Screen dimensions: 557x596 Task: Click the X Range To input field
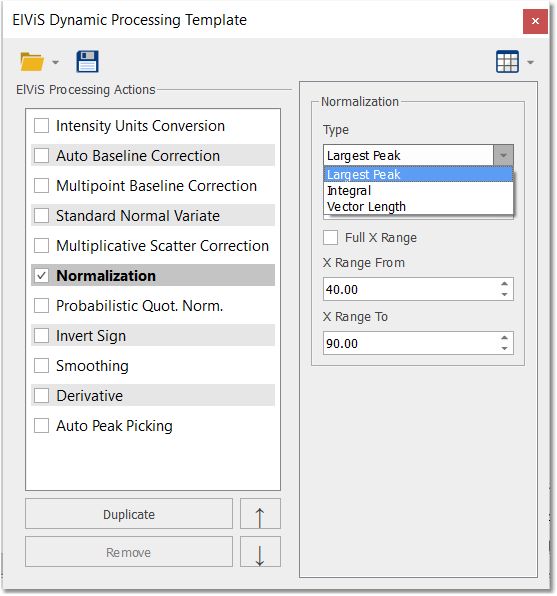[x=410, y=343]
